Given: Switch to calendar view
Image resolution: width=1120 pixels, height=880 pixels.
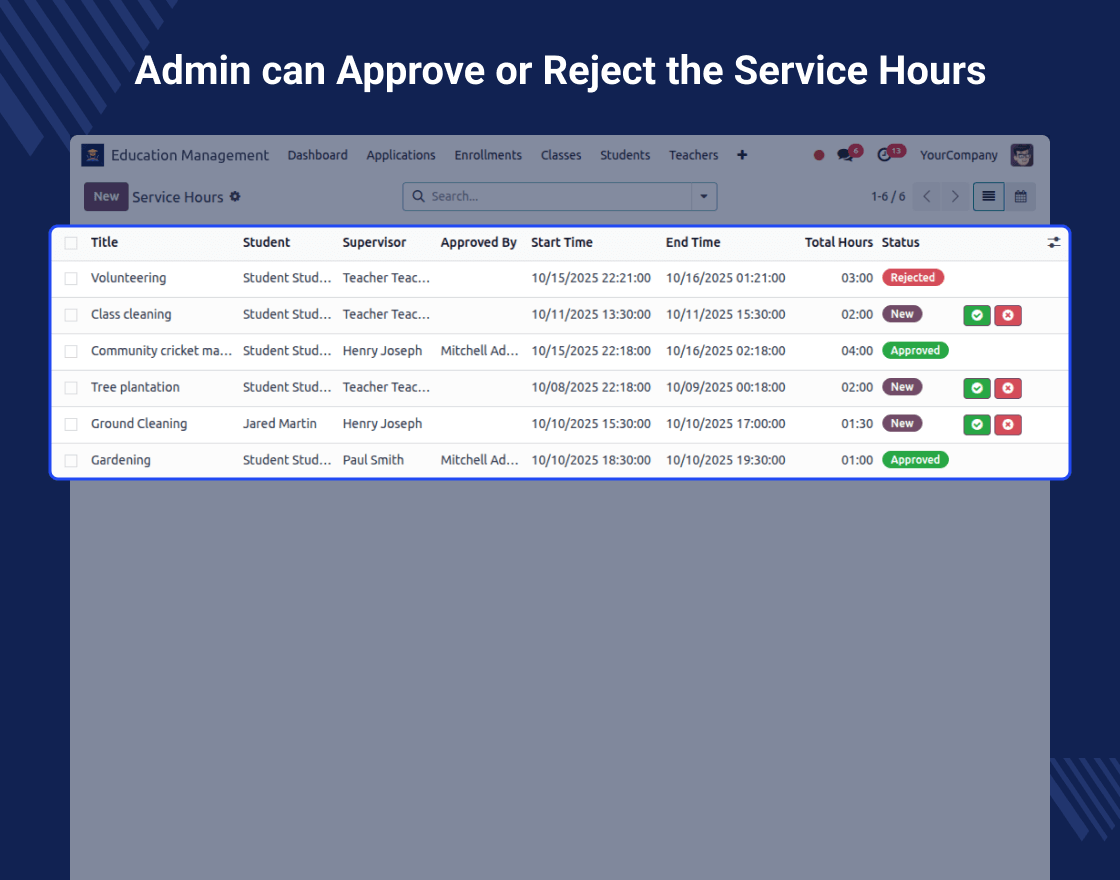Looking at the screenshot, I should (x=1021, y=196).
